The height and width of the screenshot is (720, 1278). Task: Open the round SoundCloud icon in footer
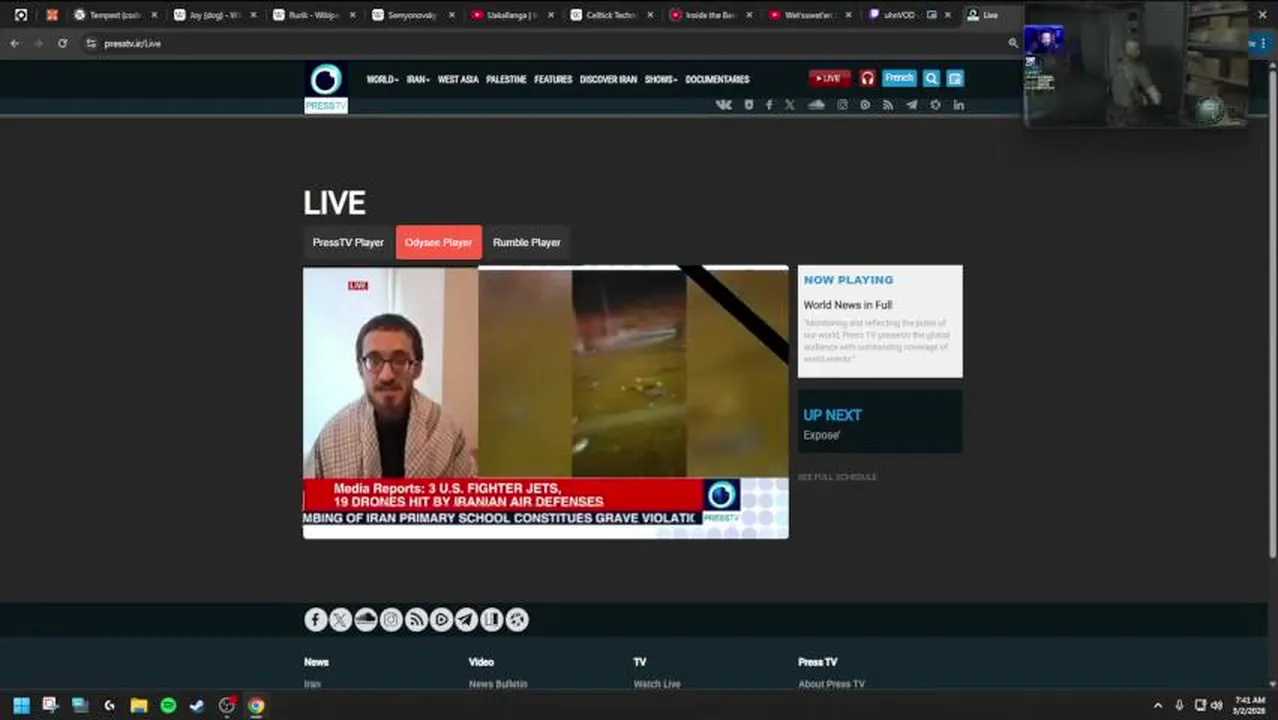tap(366, 620)
